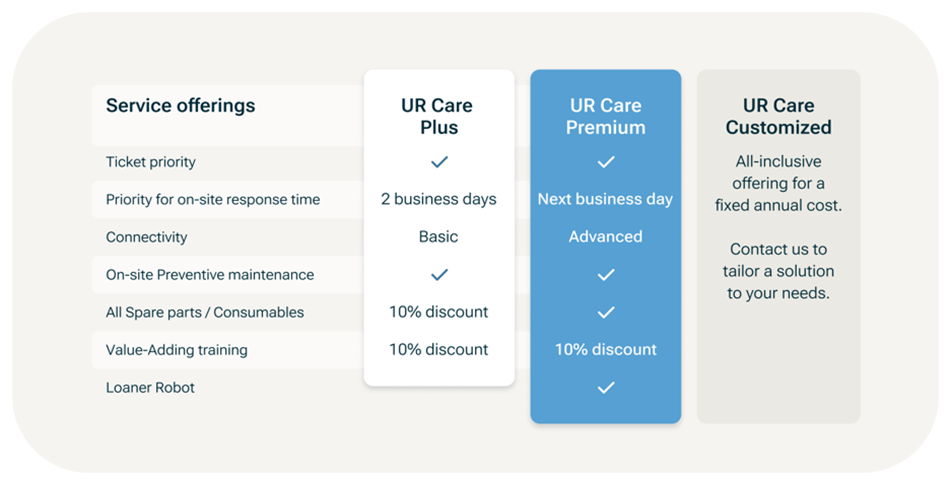Image resolution: width=950 pixels, height=484 pixels.
Task: Click Premium Value-Adding training 10% discount
Action: click(x=606, y=350)
